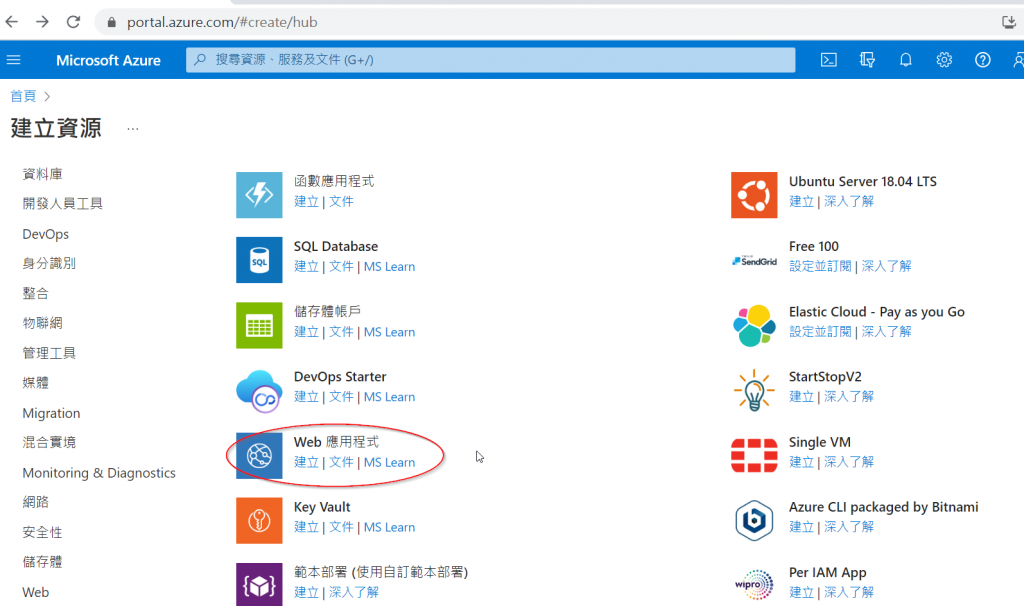
Task: Click 建立 under StartStopV2
Action: [x=801, y=397]
